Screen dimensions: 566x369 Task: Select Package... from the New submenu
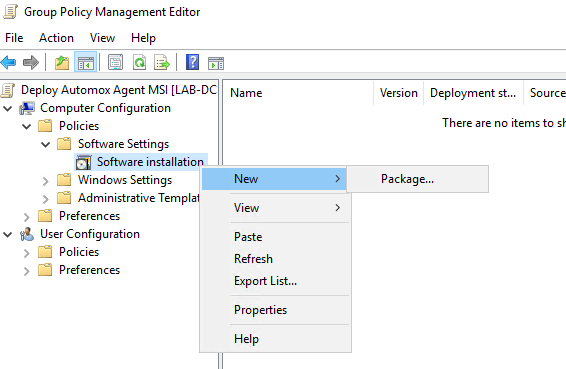pos(418,179)
